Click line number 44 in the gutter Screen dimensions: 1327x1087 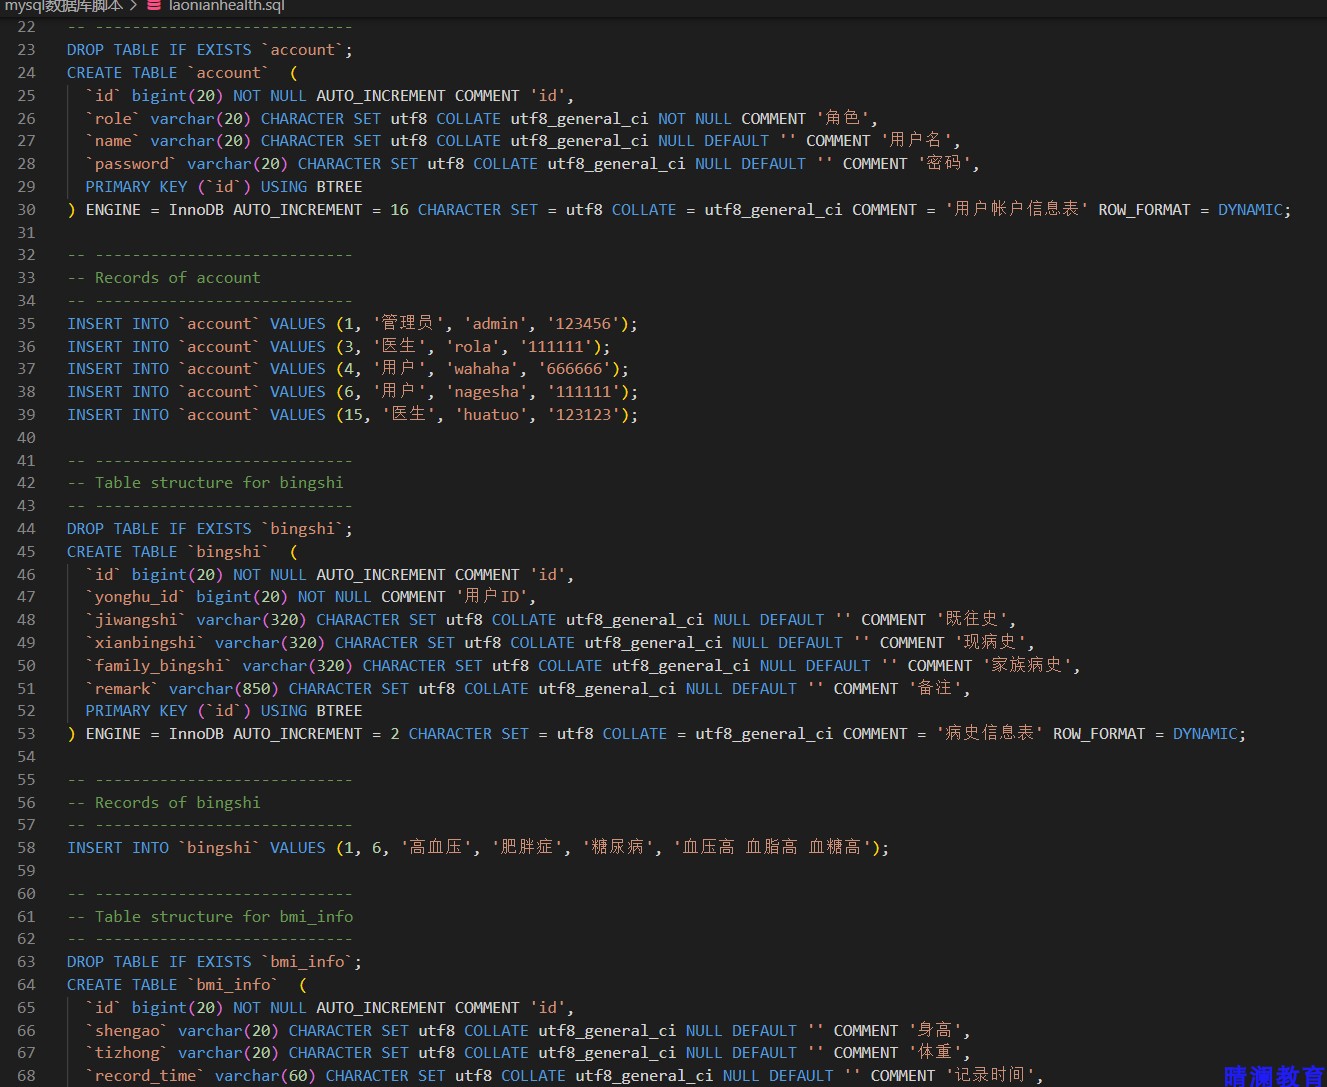click(x=26, y=529)
